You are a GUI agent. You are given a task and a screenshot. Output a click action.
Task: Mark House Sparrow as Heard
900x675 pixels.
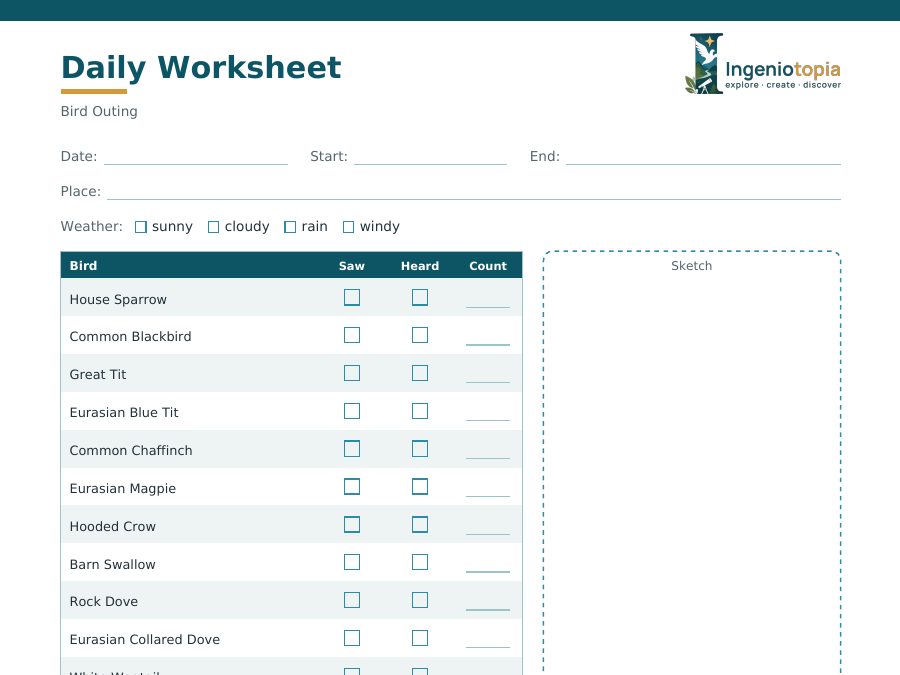point(420,297)
